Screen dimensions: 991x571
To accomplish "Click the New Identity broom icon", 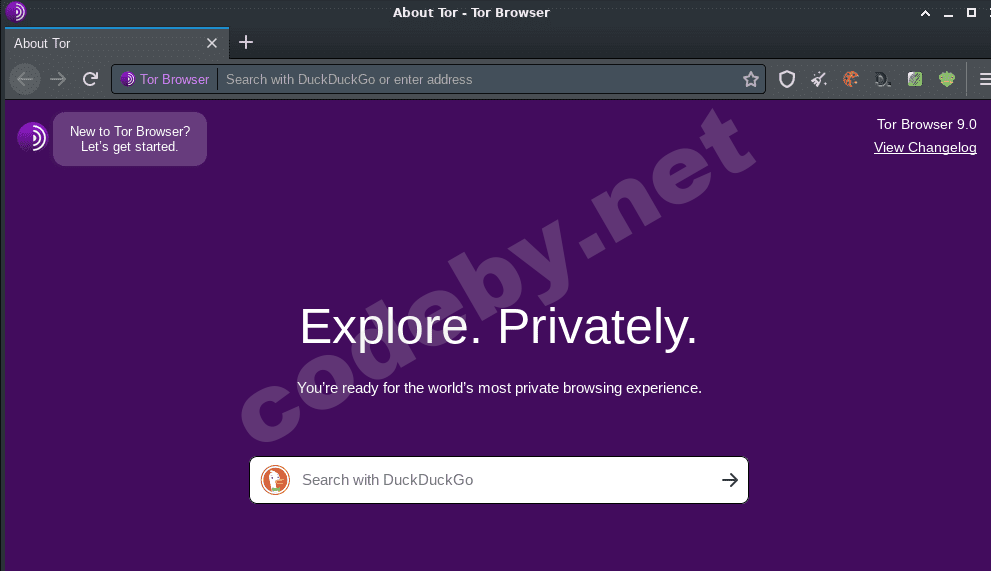I will point(818,79).
